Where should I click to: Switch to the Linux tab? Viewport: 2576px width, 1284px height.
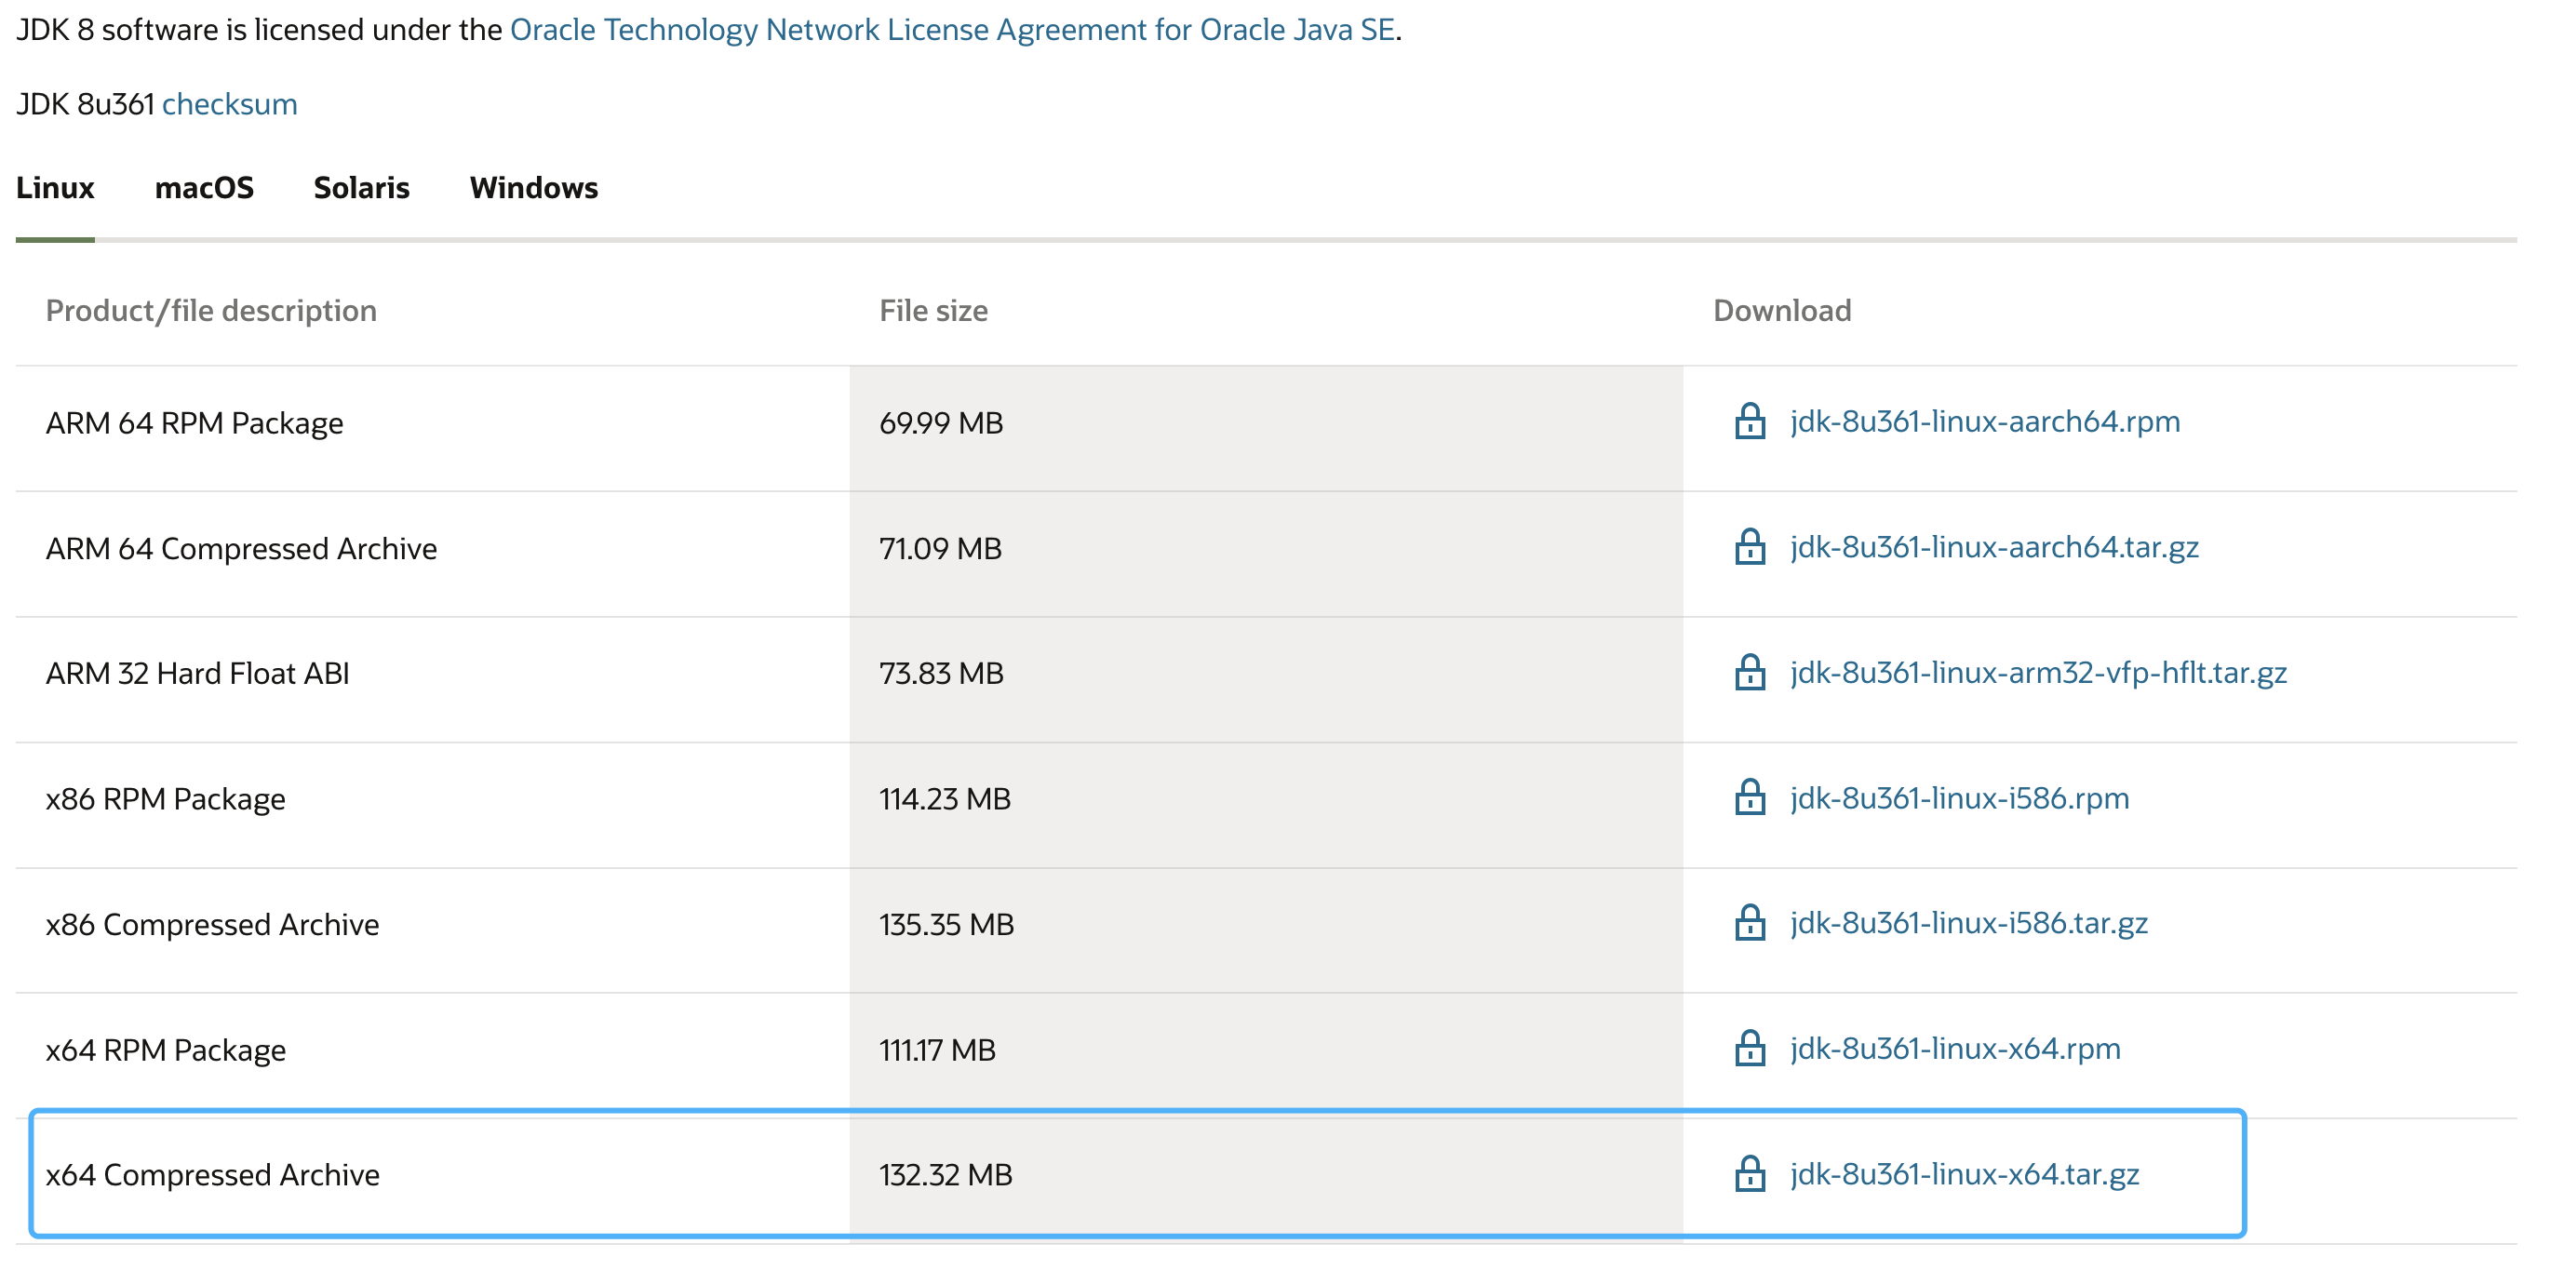[x=55, y=188]
